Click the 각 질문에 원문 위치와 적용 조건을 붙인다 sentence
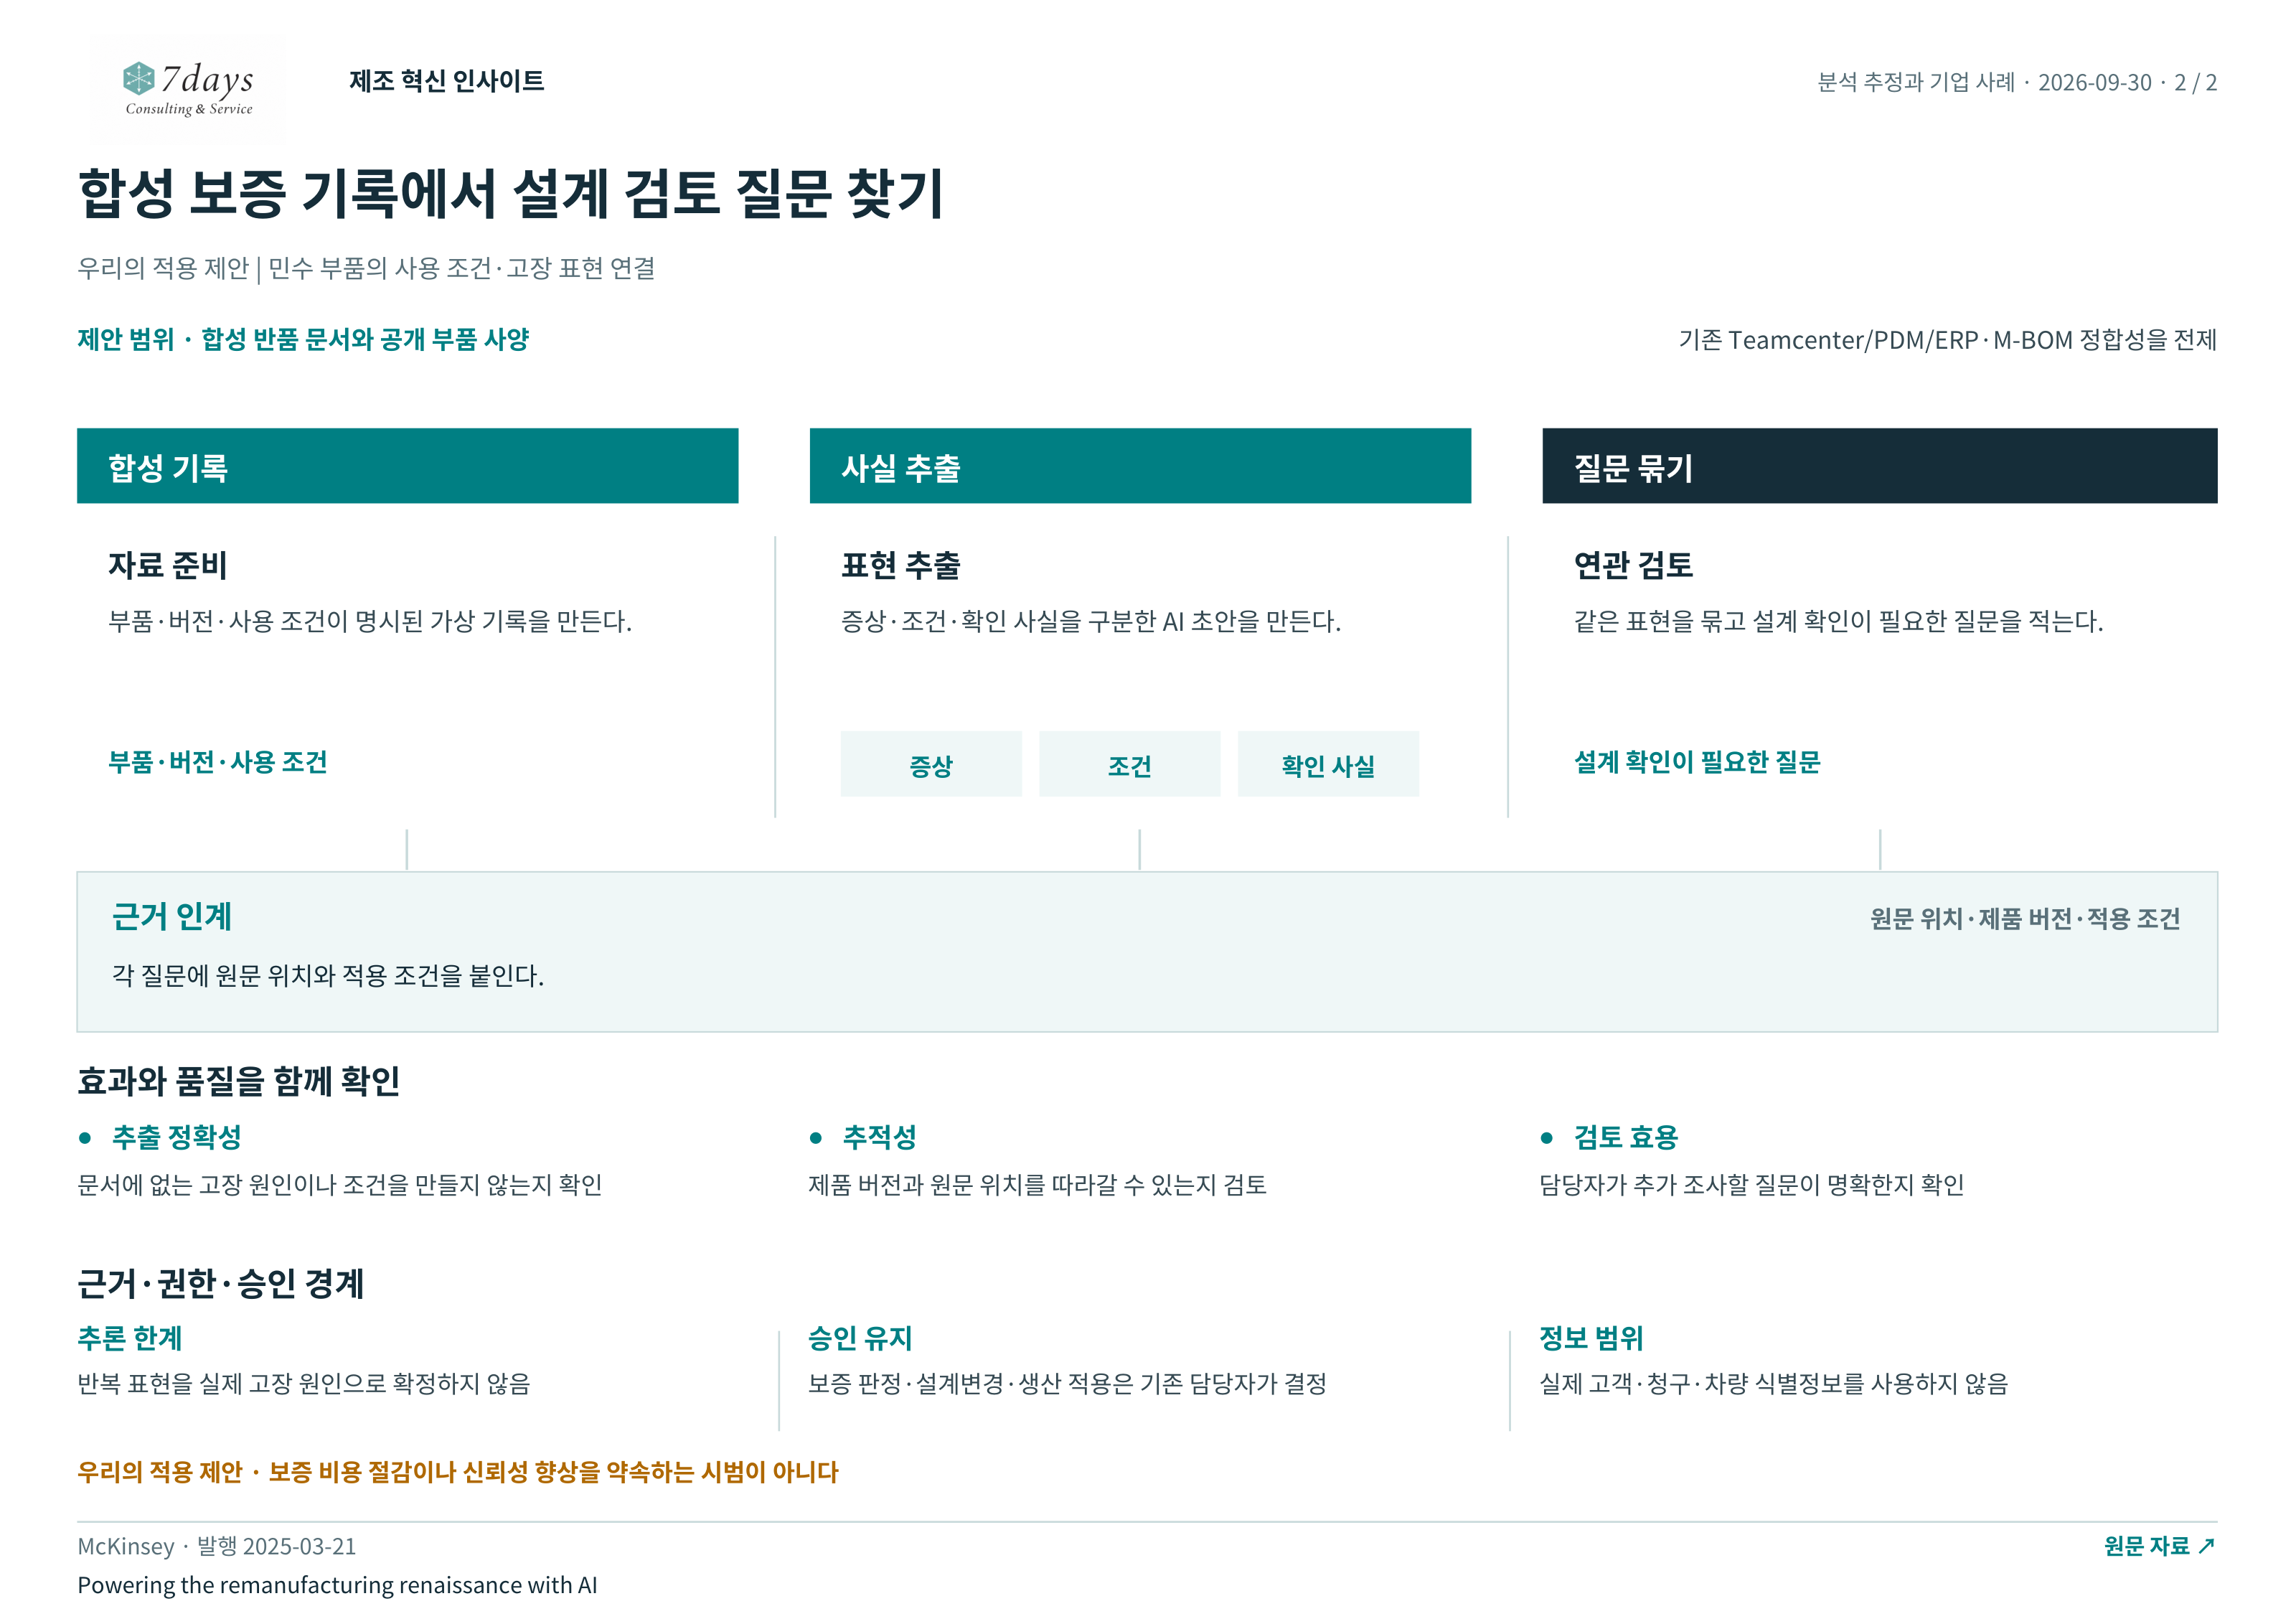2296x1624 pixels. coord(328,975)
